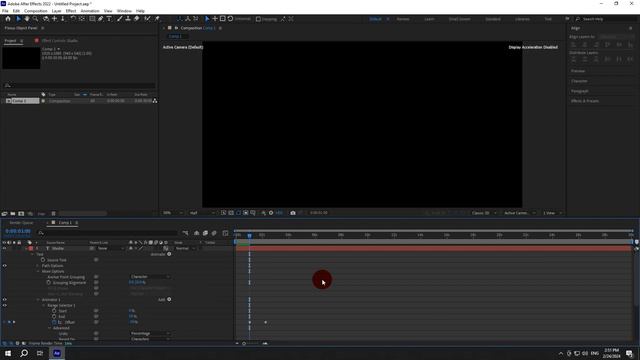Expand the Path Options group
The image size is (640, 360).
pos(38,266)
